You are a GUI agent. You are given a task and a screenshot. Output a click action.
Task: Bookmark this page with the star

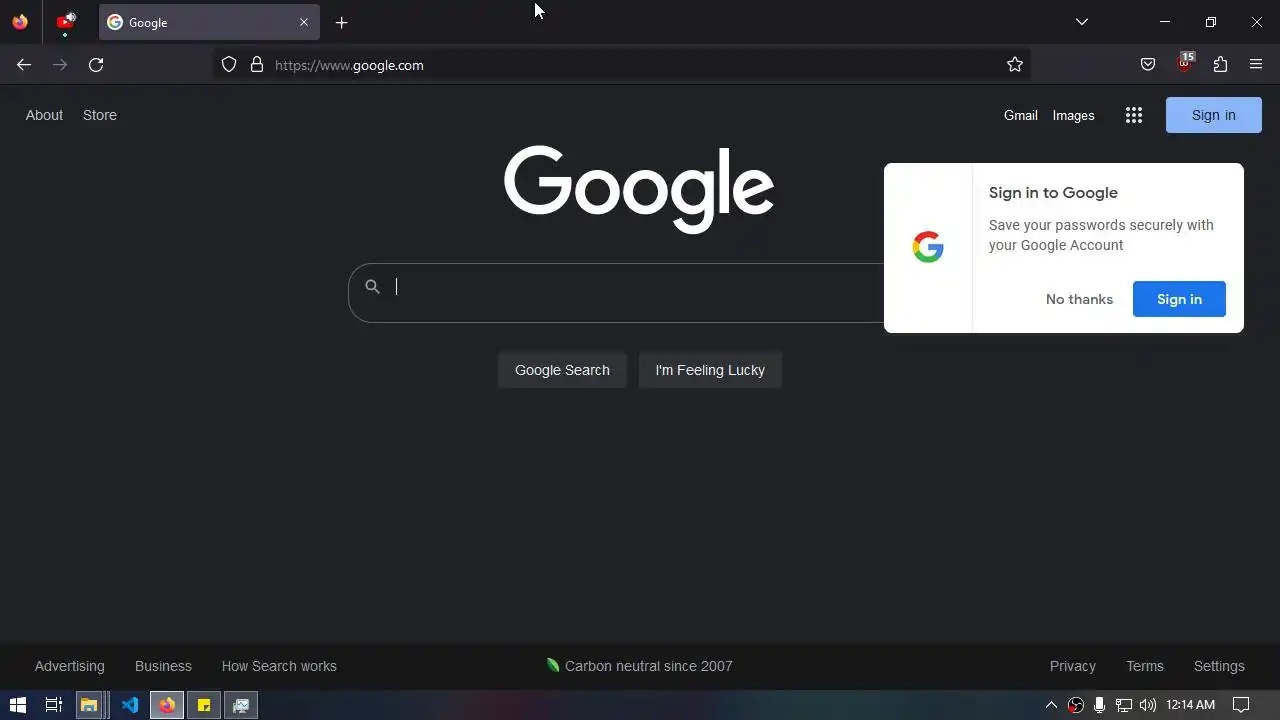point(1015,65)
